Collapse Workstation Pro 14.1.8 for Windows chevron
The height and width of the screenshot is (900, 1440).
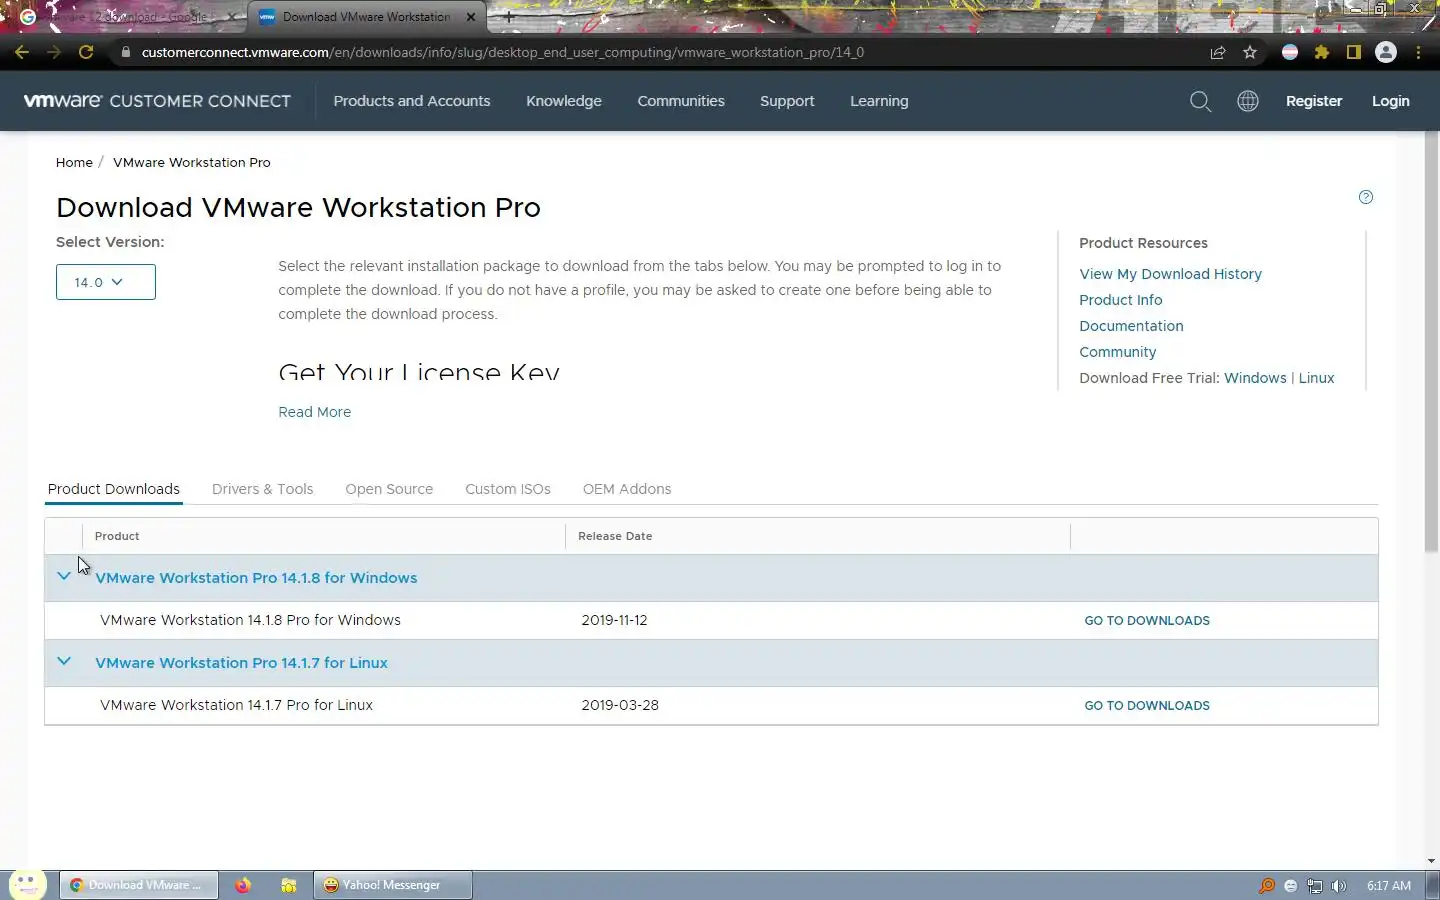coord(64,576)
